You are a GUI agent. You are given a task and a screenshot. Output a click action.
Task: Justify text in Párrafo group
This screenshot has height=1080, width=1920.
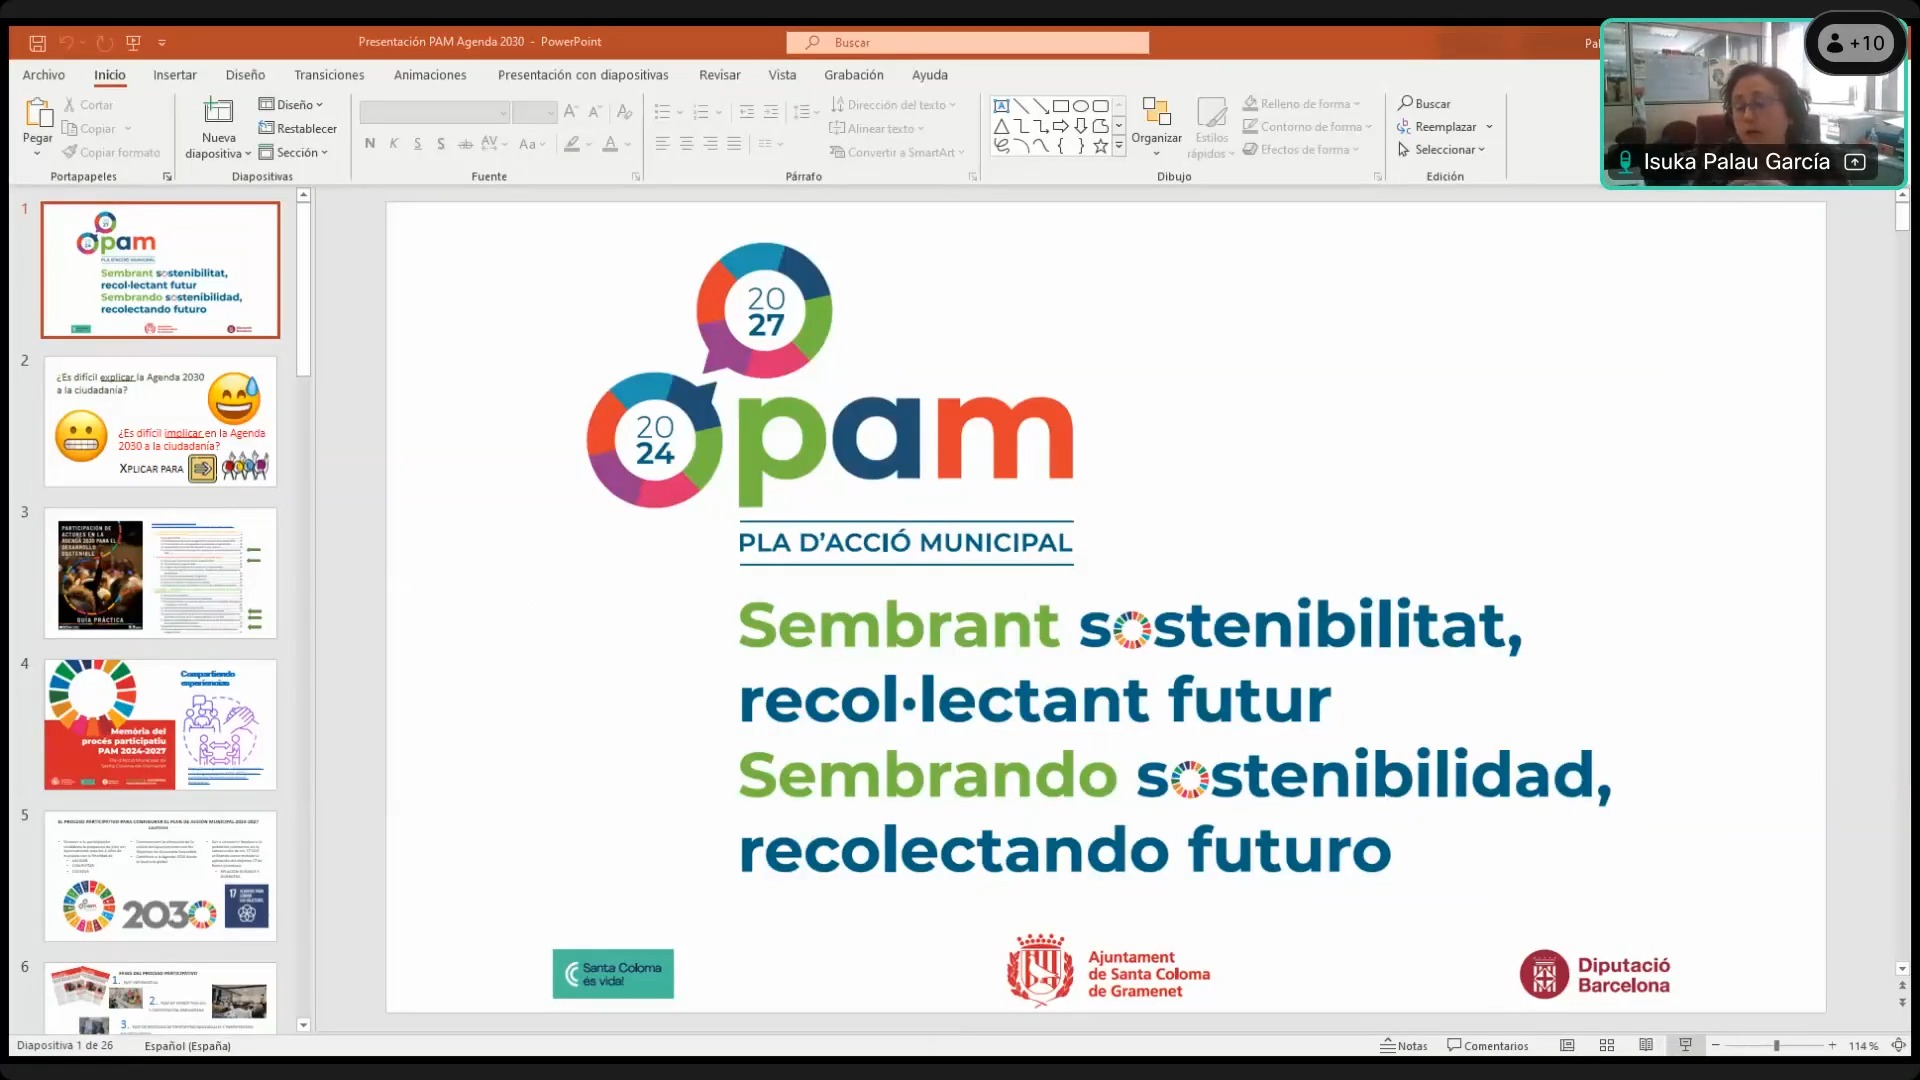[734, 144]
